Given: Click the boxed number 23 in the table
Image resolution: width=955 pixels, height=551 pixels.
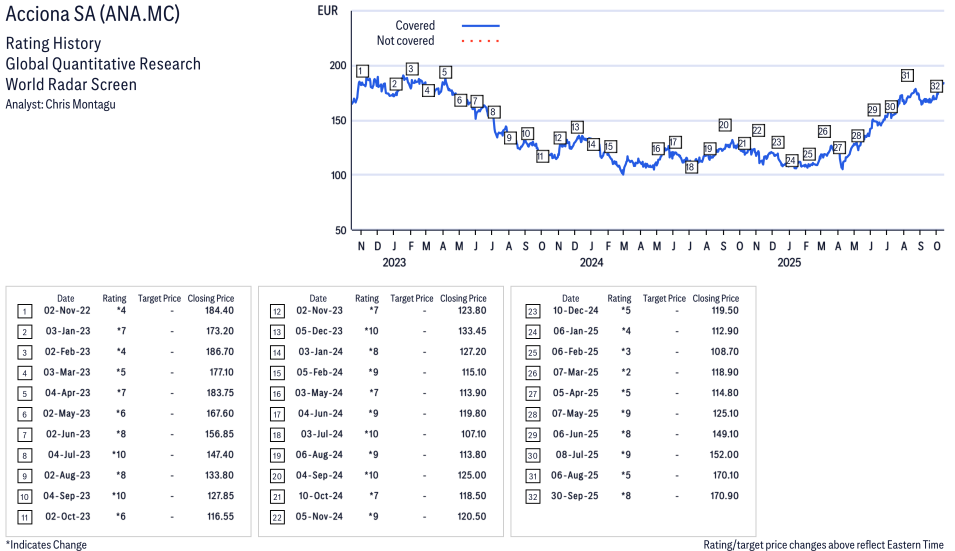Looking at the screenshot, I should [529, 312].
